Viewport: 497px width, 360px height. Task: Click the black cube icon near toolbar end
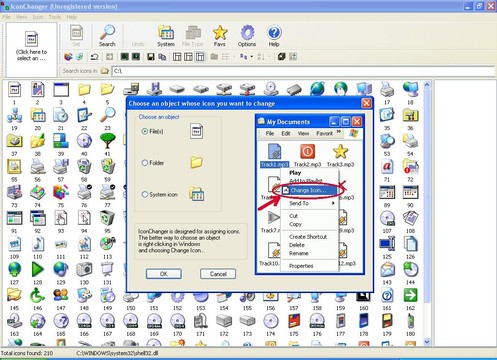coord(282,57)
